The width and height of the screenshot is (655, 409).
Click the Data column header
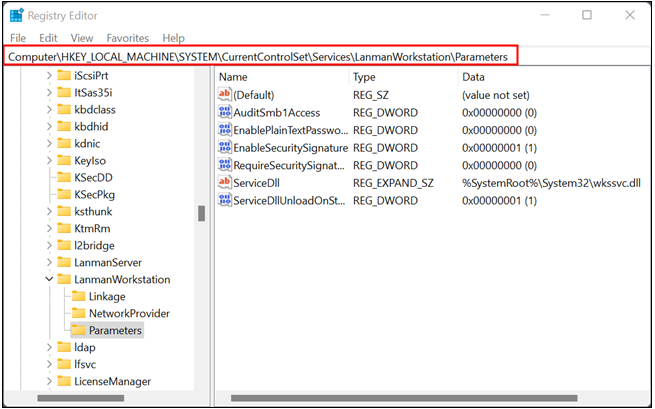coord(550,76)
